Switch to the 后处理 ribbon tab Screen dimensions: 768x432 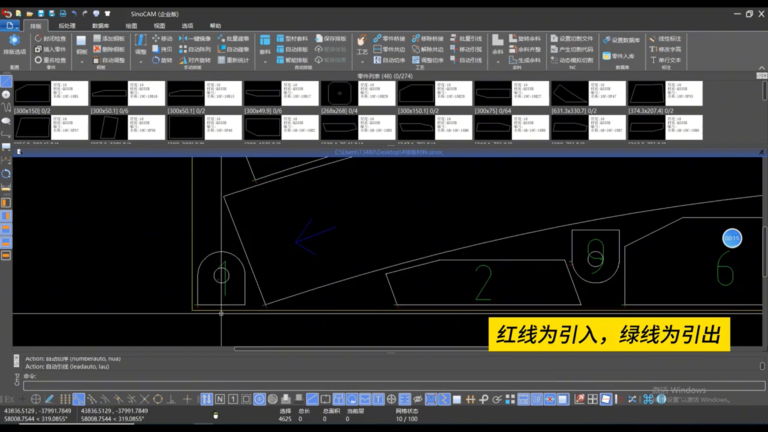pos(67,25)
